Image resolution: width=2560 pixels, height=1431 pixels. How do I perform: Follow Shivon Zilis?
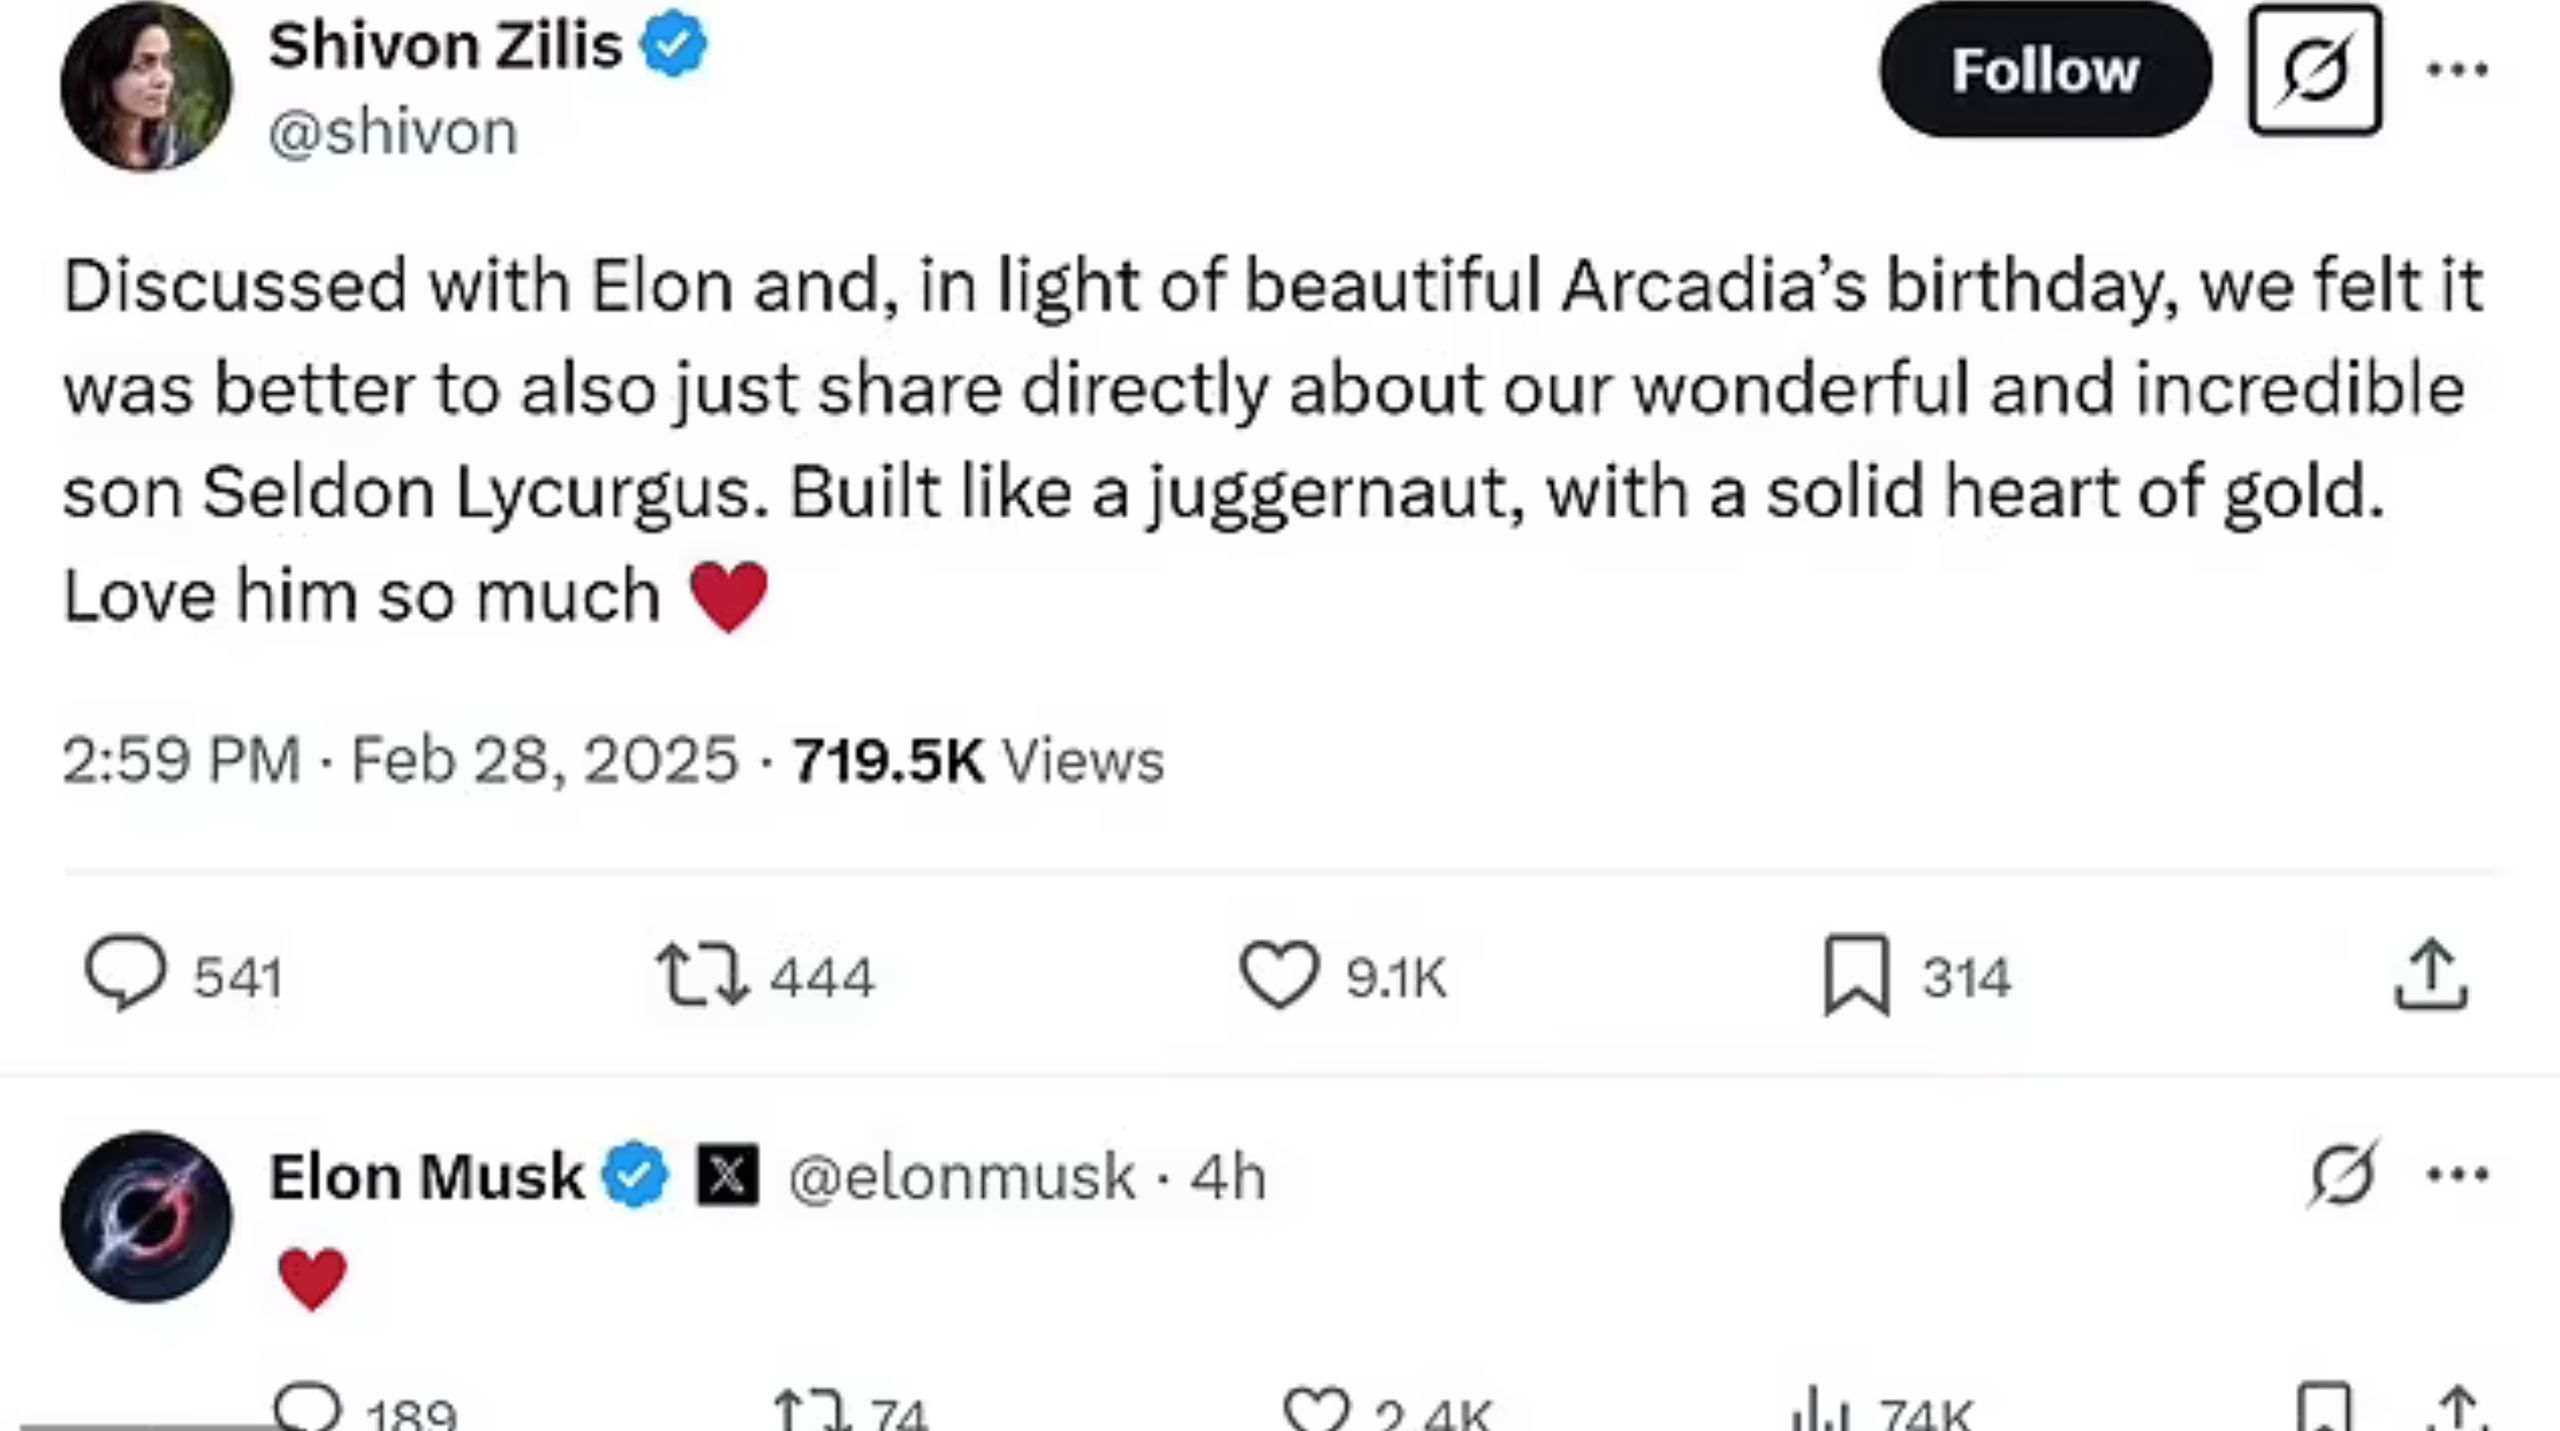point(2045,70)
